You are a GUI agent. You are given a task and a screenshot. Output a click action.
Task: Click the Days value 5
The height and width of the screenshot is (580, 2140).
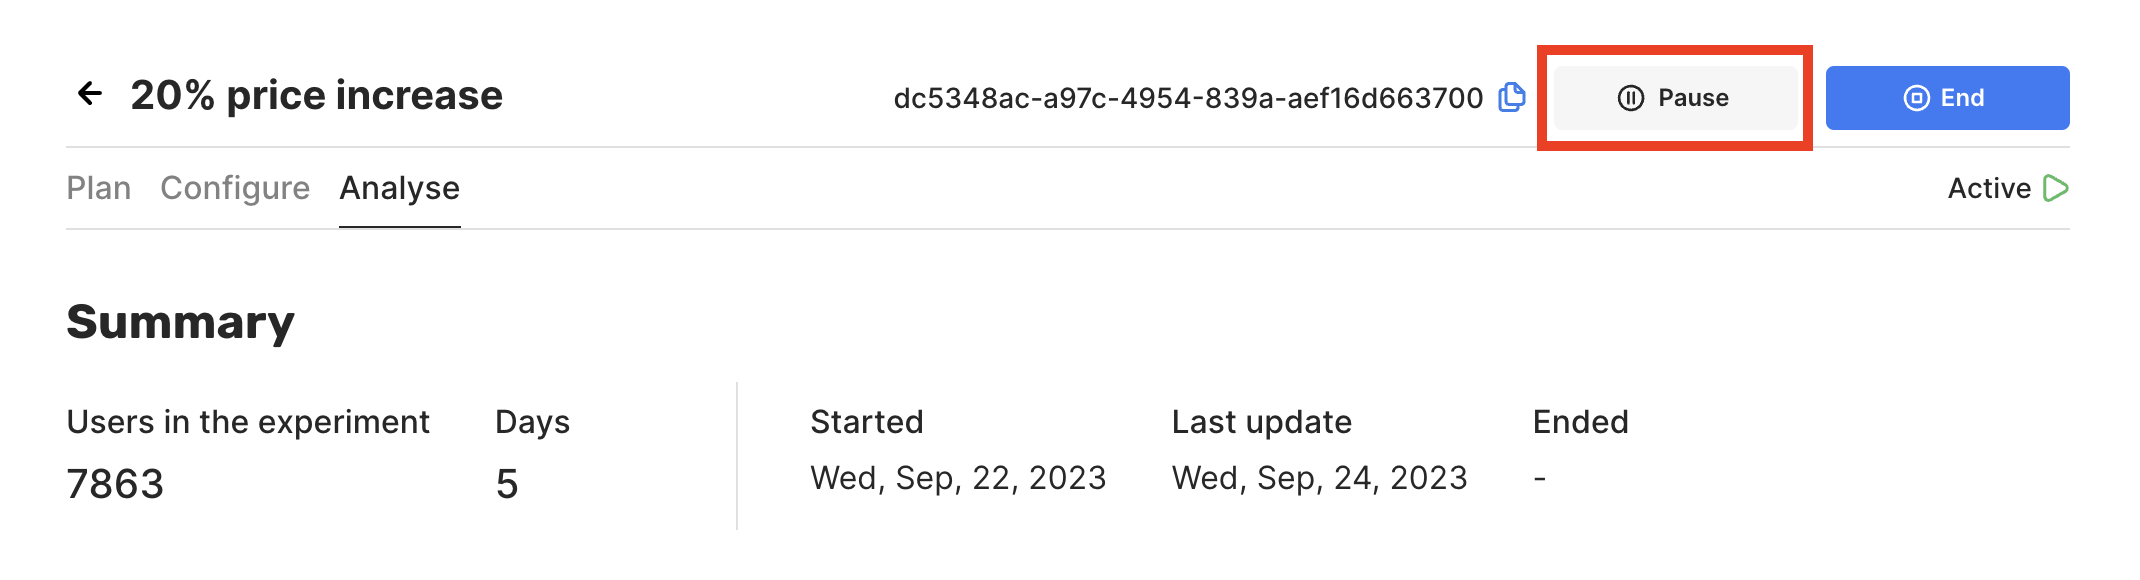pyautogui.click(x=507, y=484)
